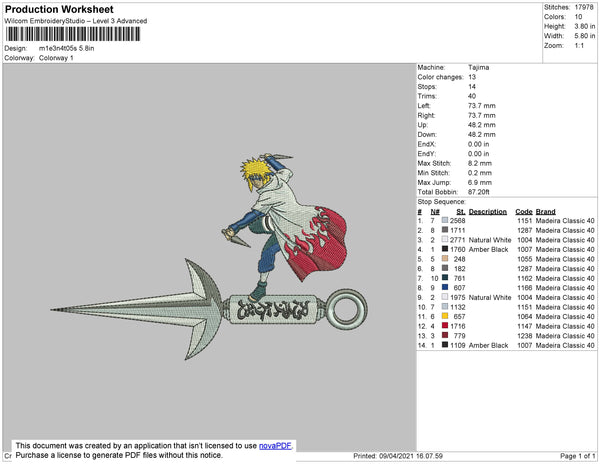Select thread code 1238 in row 13

(525, 335)
